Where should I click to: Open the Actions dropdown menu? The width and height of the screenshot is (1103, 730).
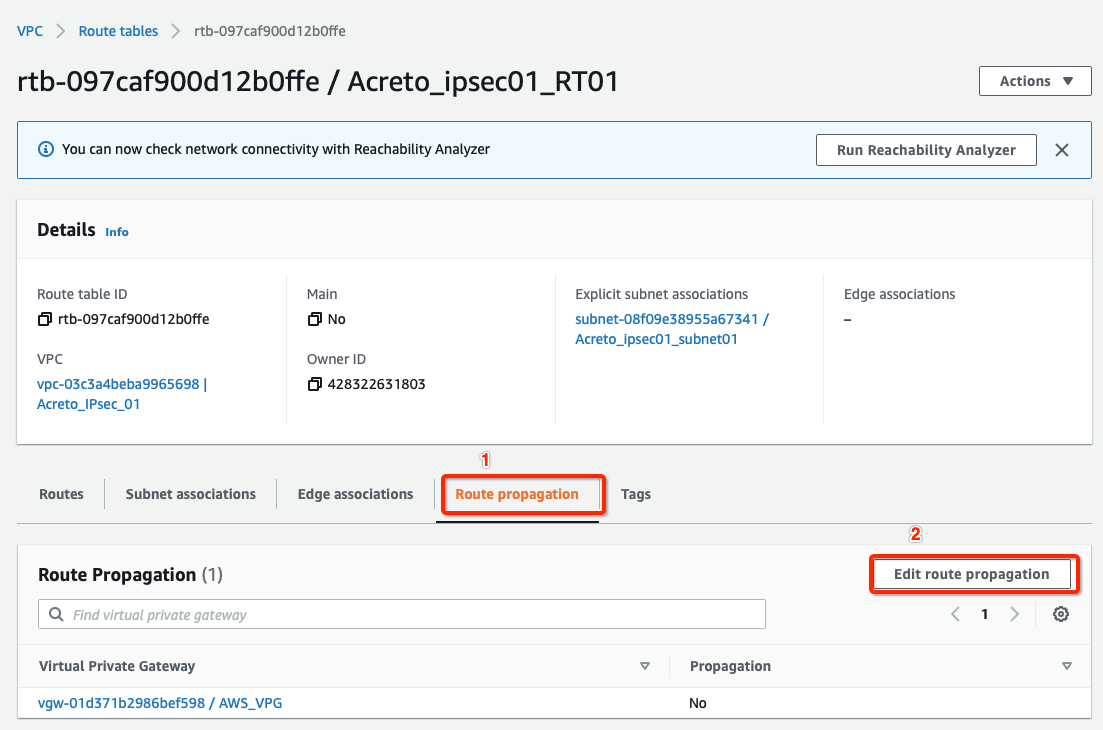tap(1035, 81)
